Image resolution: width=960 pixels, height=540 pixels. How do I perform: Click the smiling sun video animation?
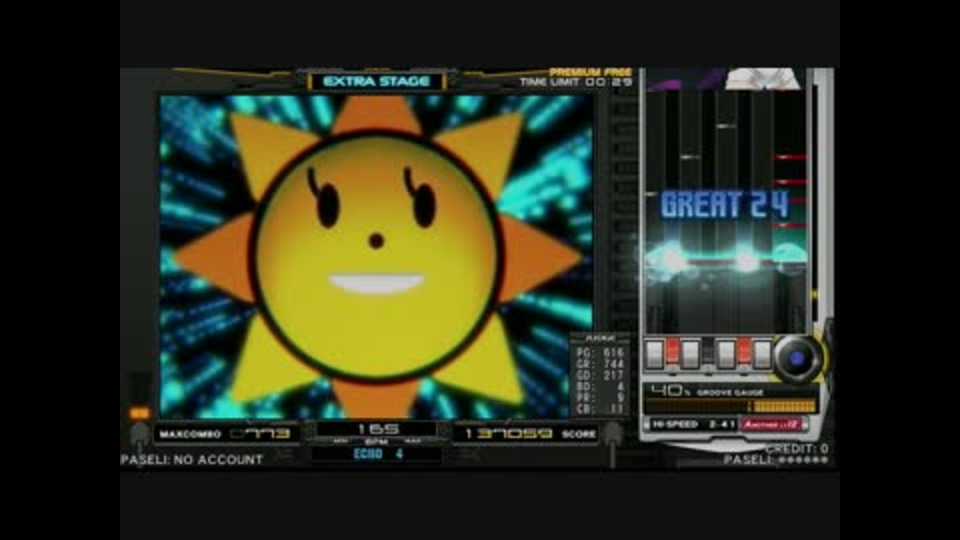375,256
